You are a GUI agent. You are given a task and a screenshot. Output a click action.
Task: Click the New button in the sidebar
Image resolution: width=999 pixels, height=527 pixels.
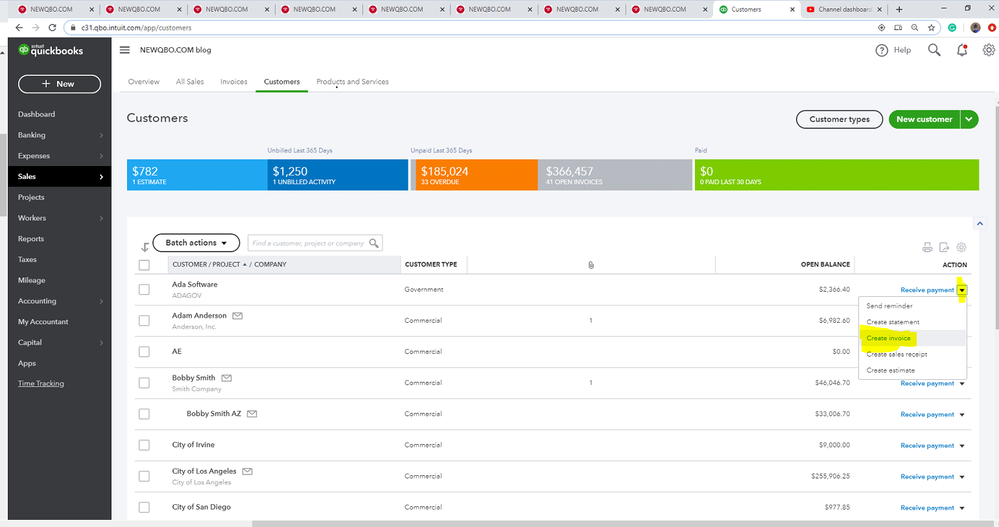tap(59, 84)
